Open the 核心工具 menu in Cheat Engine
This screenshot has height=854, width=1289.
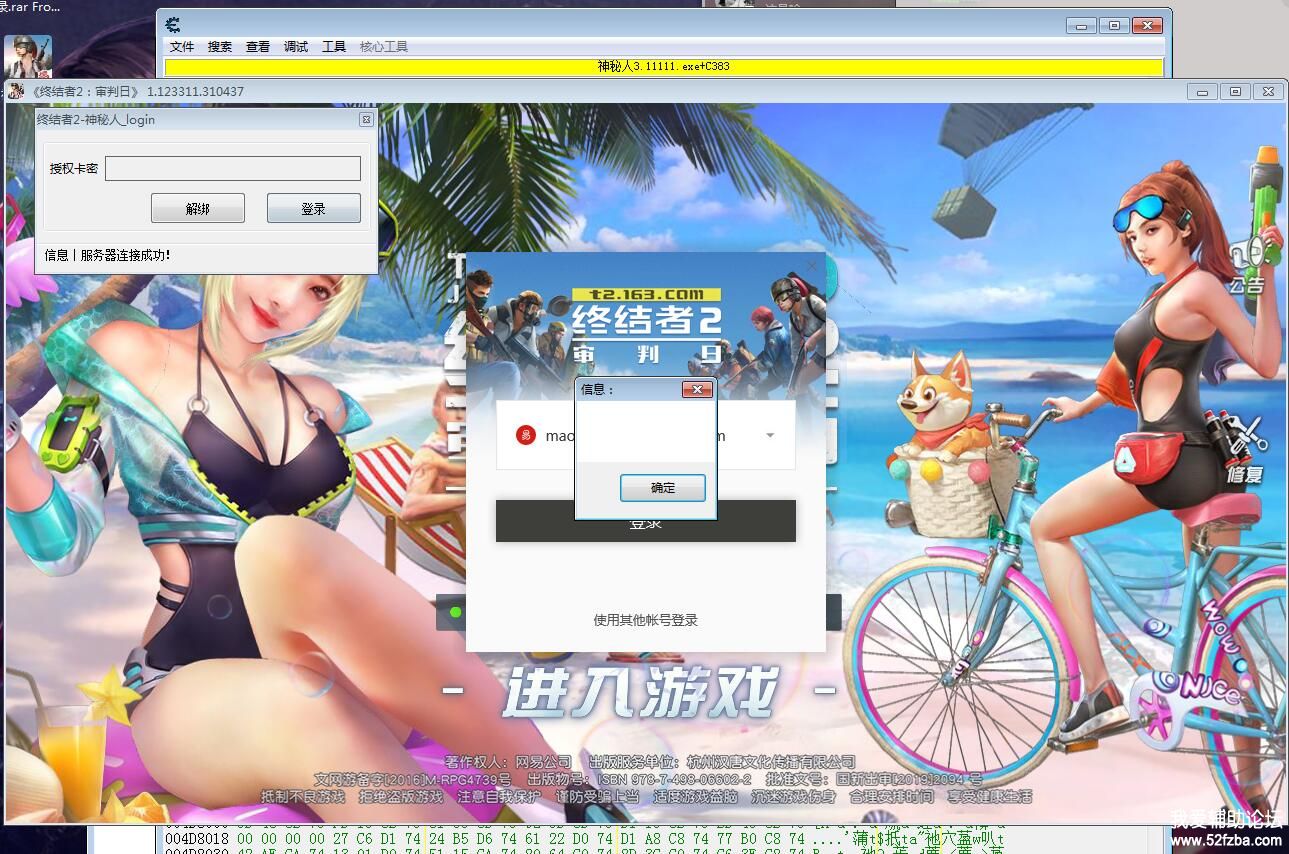(384, 47)
